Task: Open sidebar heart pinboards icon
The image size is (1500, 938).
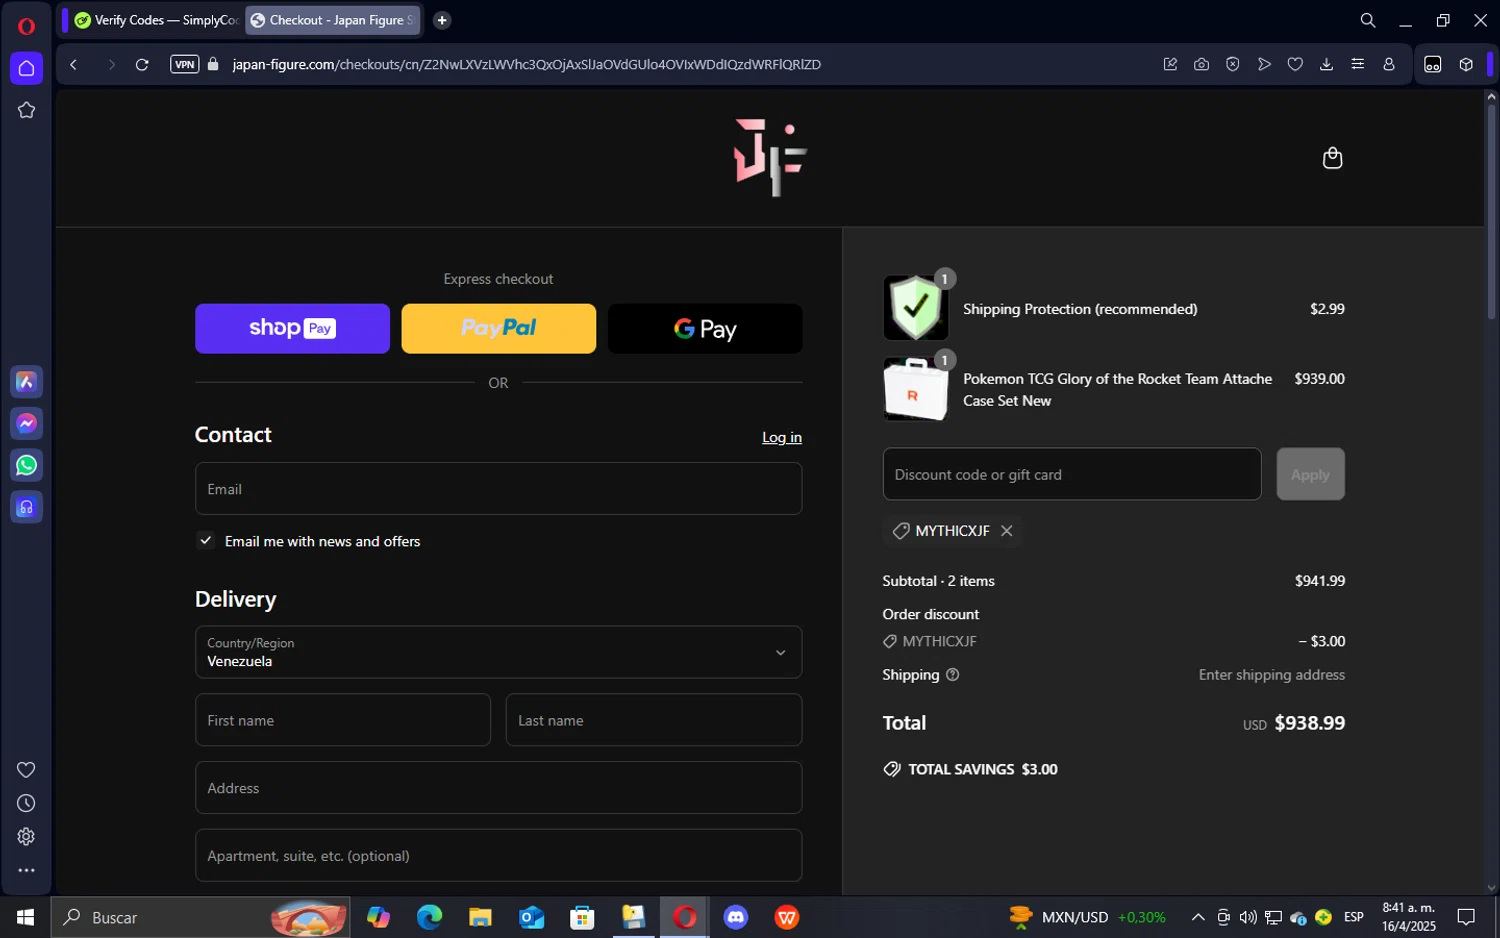Action: (27, 770)
